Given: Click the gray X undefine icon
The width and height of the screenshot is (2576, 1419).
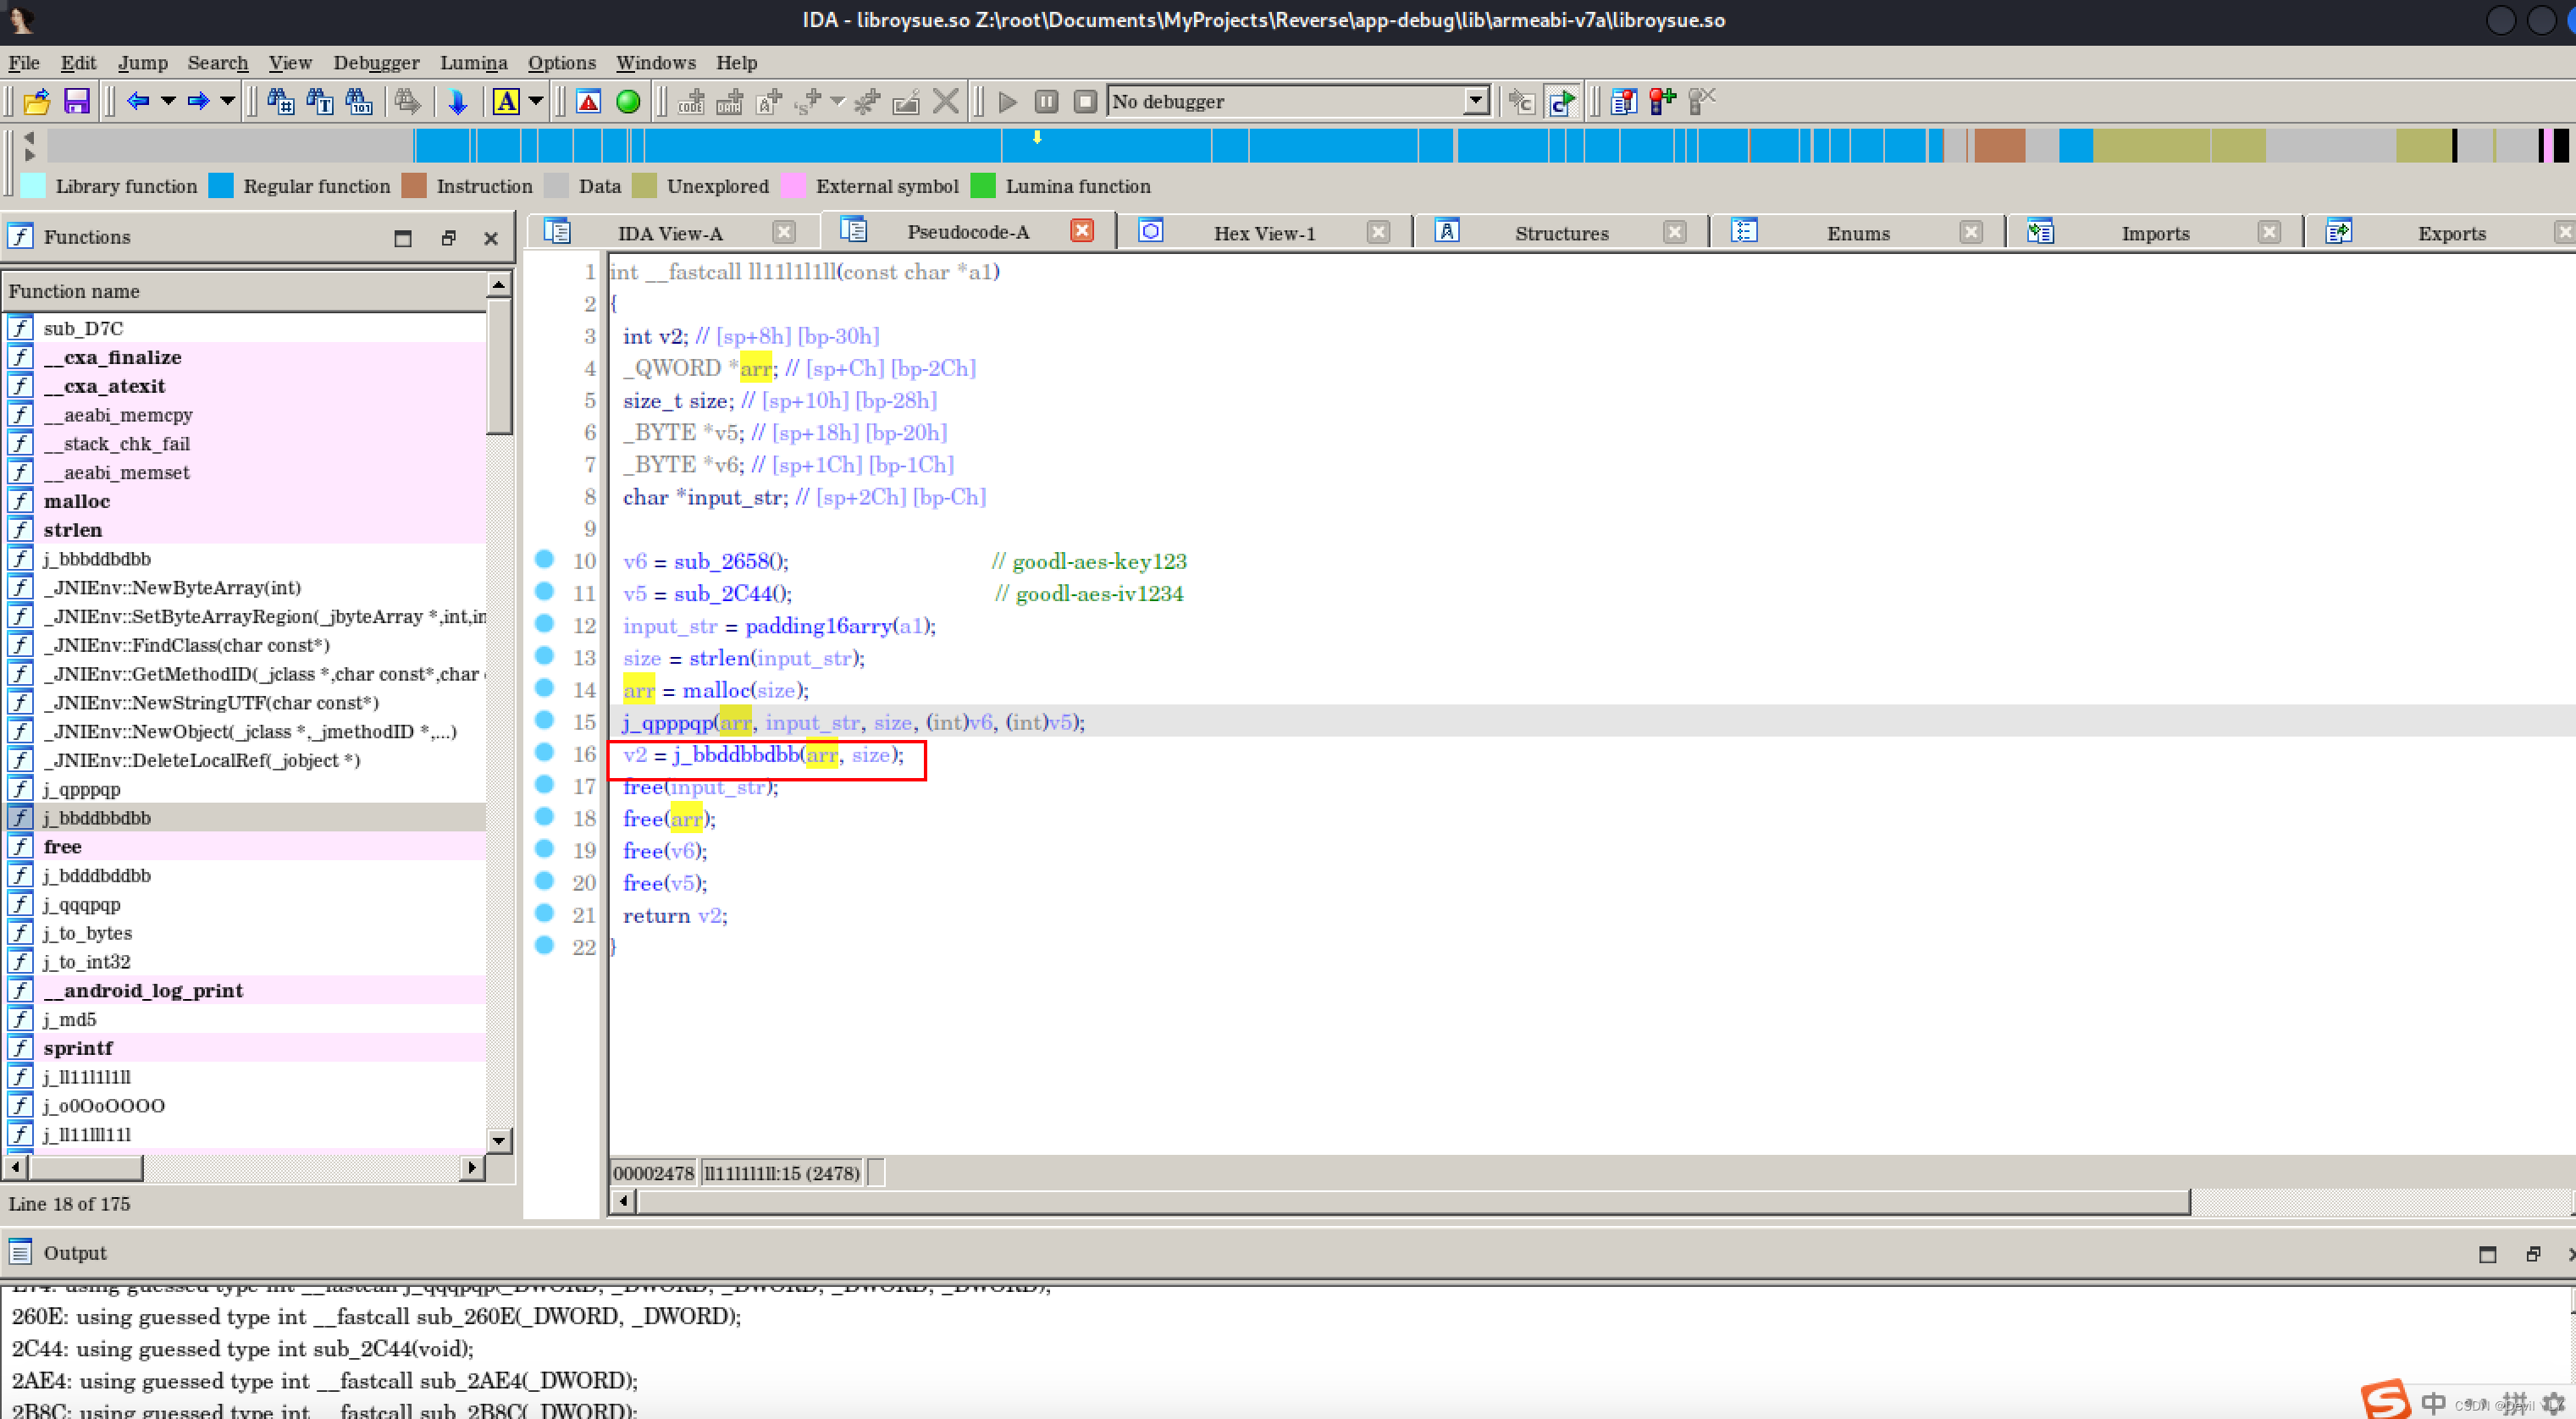Looking at the screenshot, I should click(x=945, y=101).
